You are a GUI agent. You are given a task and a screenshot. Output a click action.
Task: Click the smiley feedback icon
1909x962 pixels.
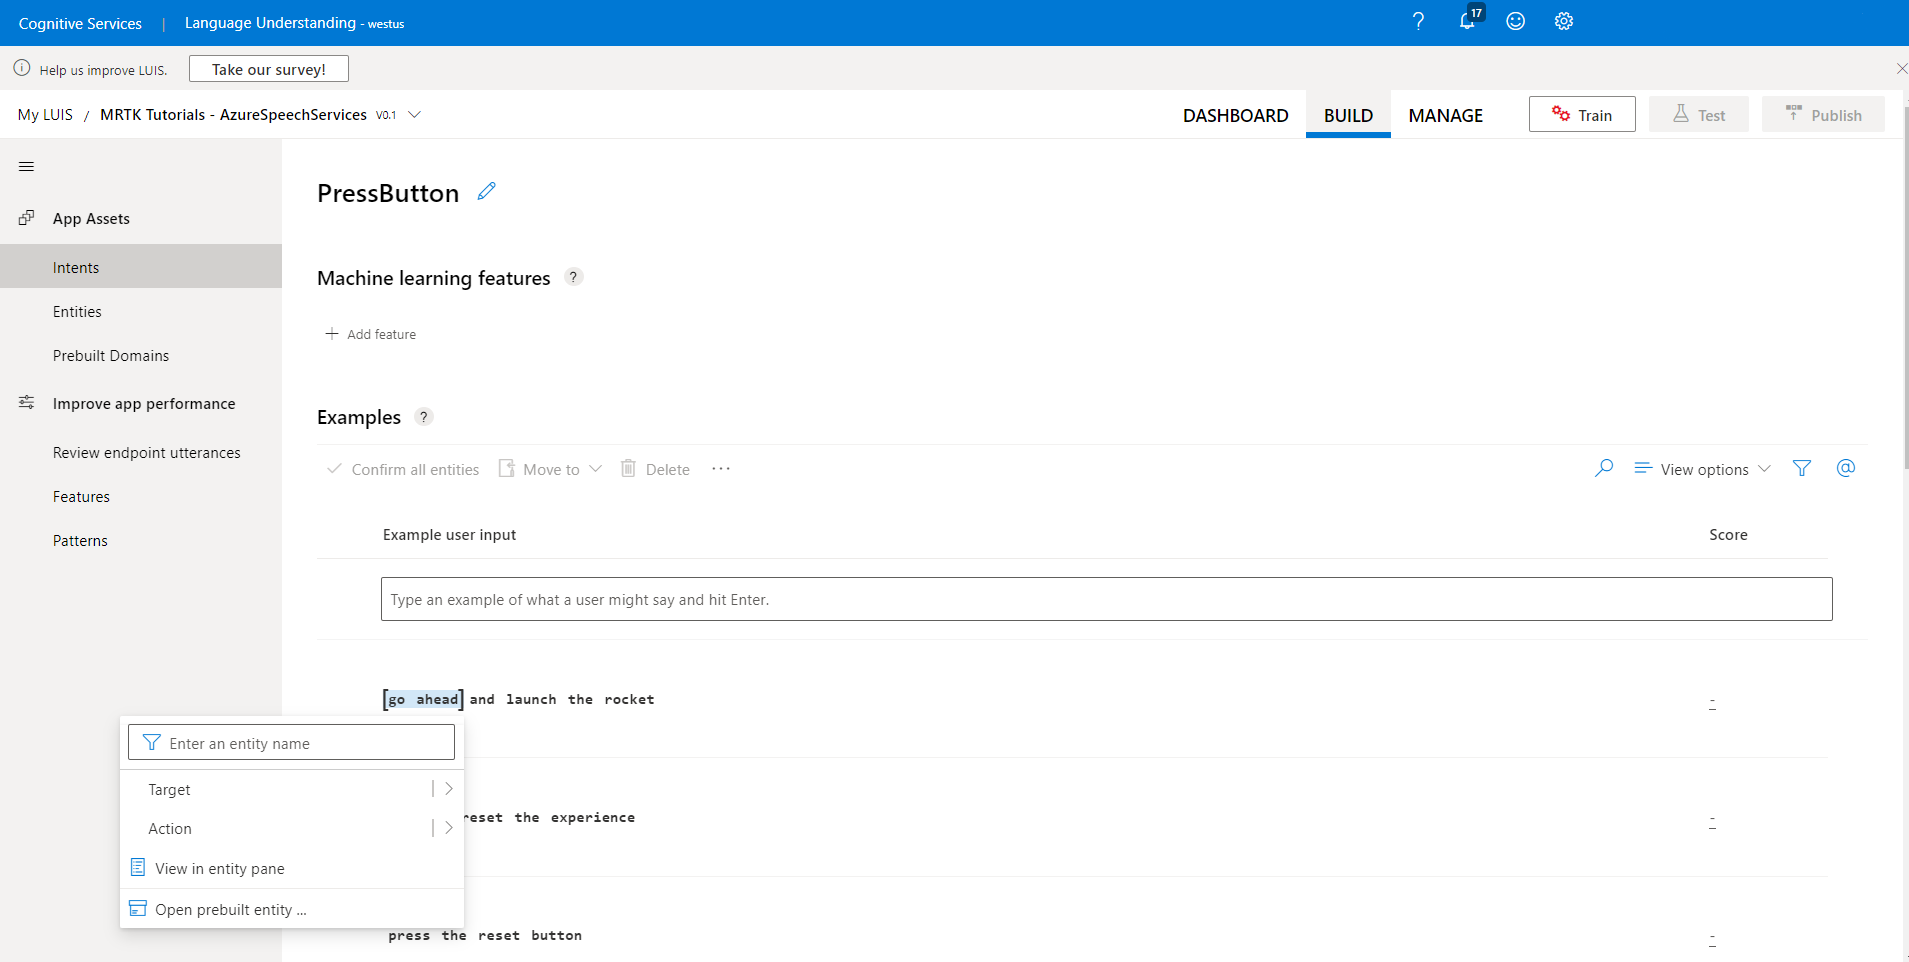pyautogui.click(x=1516, y=21)
